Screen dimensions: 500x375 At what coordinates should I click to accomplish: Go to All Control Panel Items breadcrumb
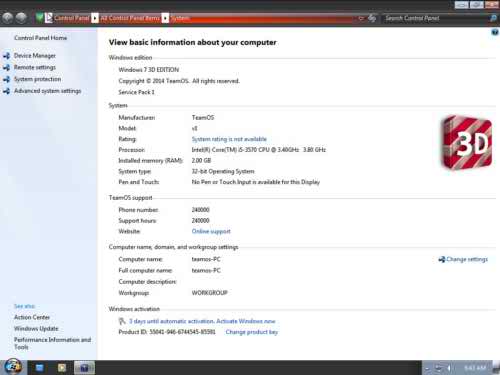pyautogui.click(x=130, y=18)
